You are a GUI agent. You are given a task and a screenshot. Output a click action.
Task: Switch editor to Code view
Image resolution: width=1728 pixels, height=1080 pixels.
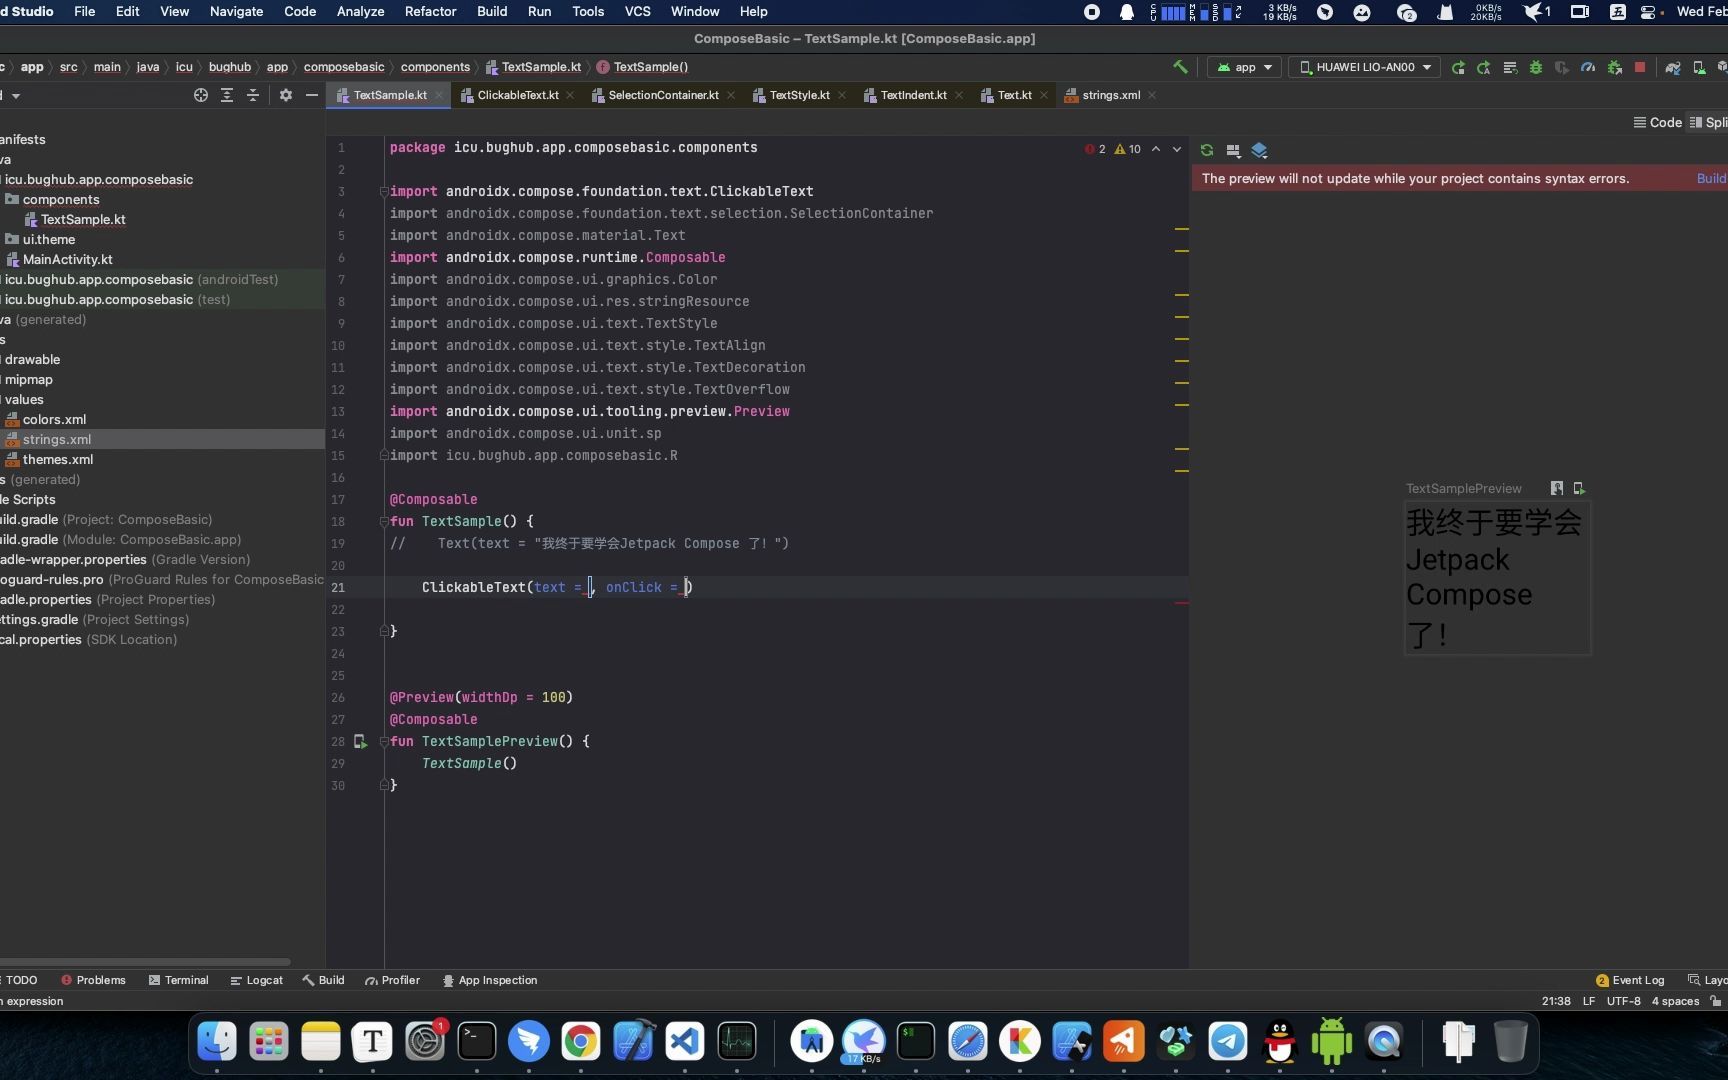(1655, 122)
